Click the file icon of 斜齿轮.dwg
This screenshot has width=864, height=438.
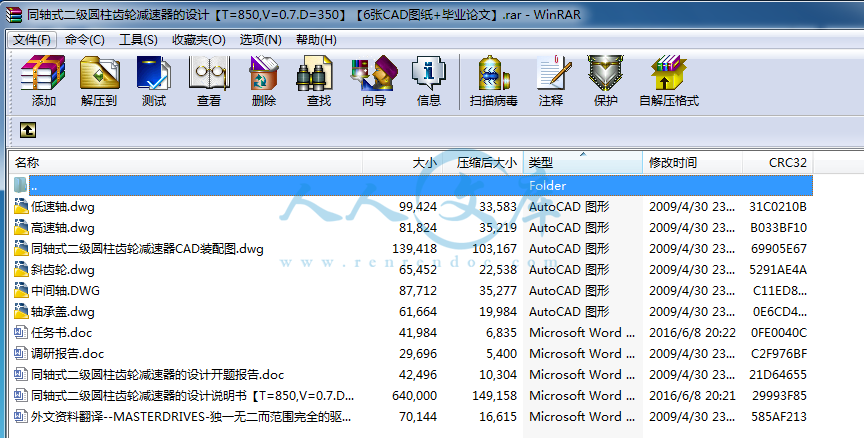(21, 269)
